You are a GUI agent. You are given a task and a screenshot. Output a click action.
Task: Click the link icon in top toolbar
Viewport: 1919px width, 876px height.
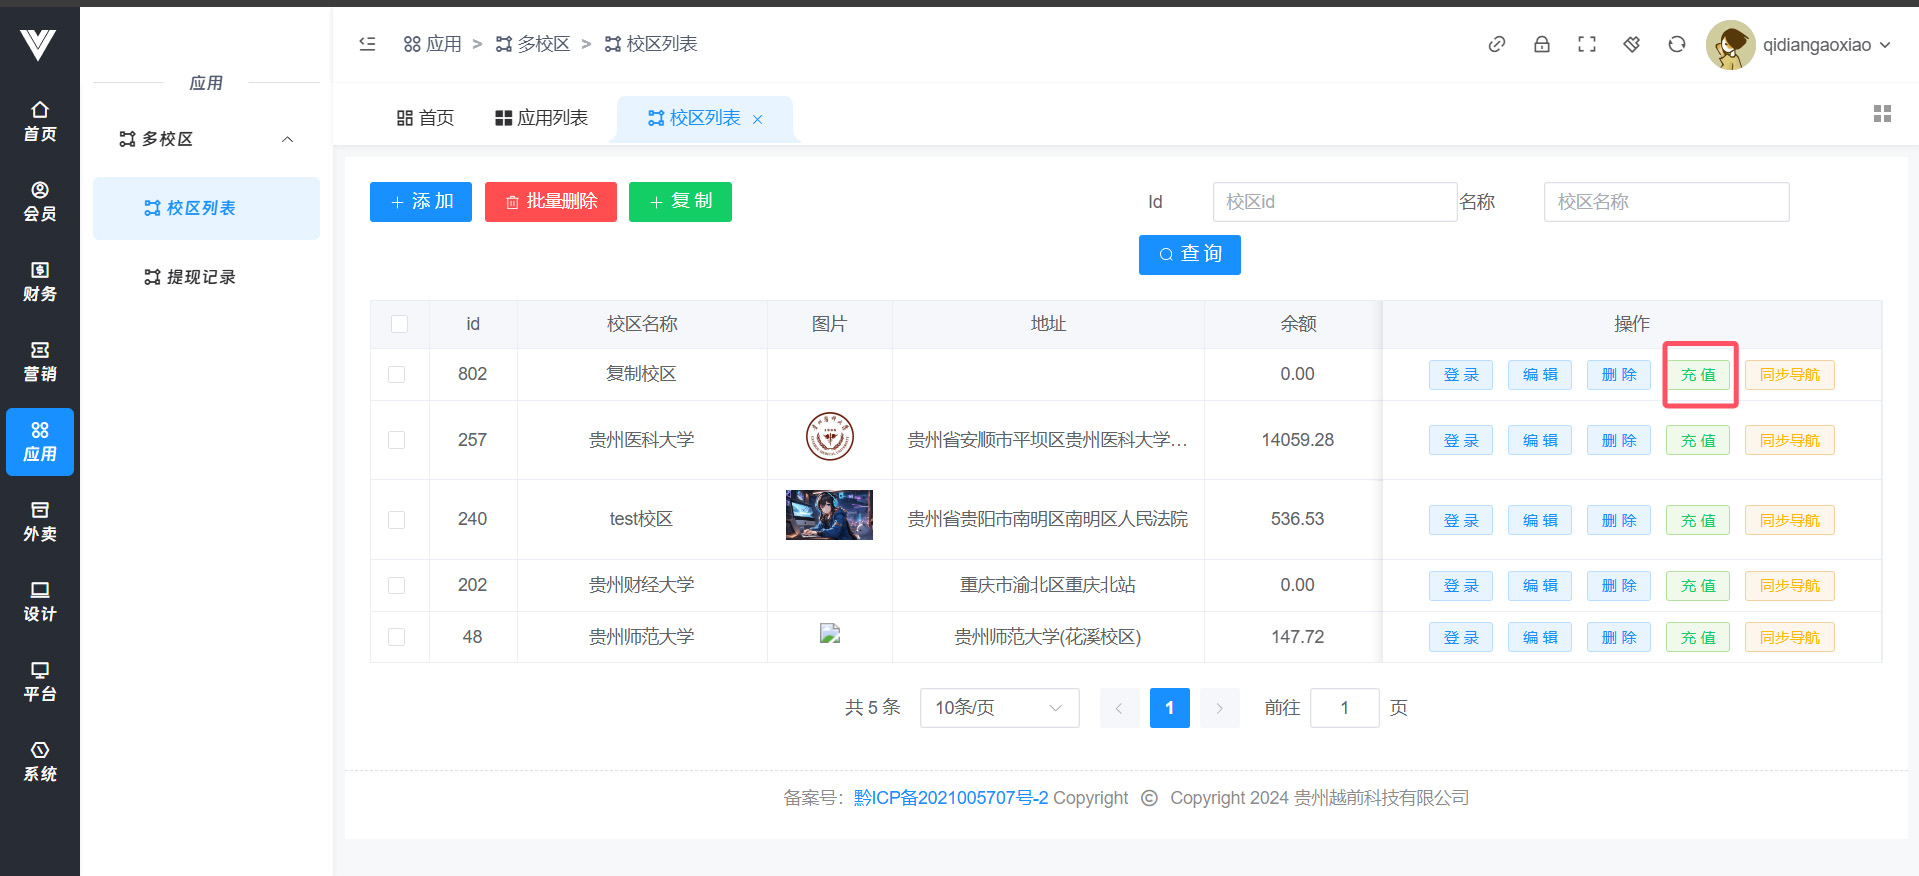click(1496, 44)
